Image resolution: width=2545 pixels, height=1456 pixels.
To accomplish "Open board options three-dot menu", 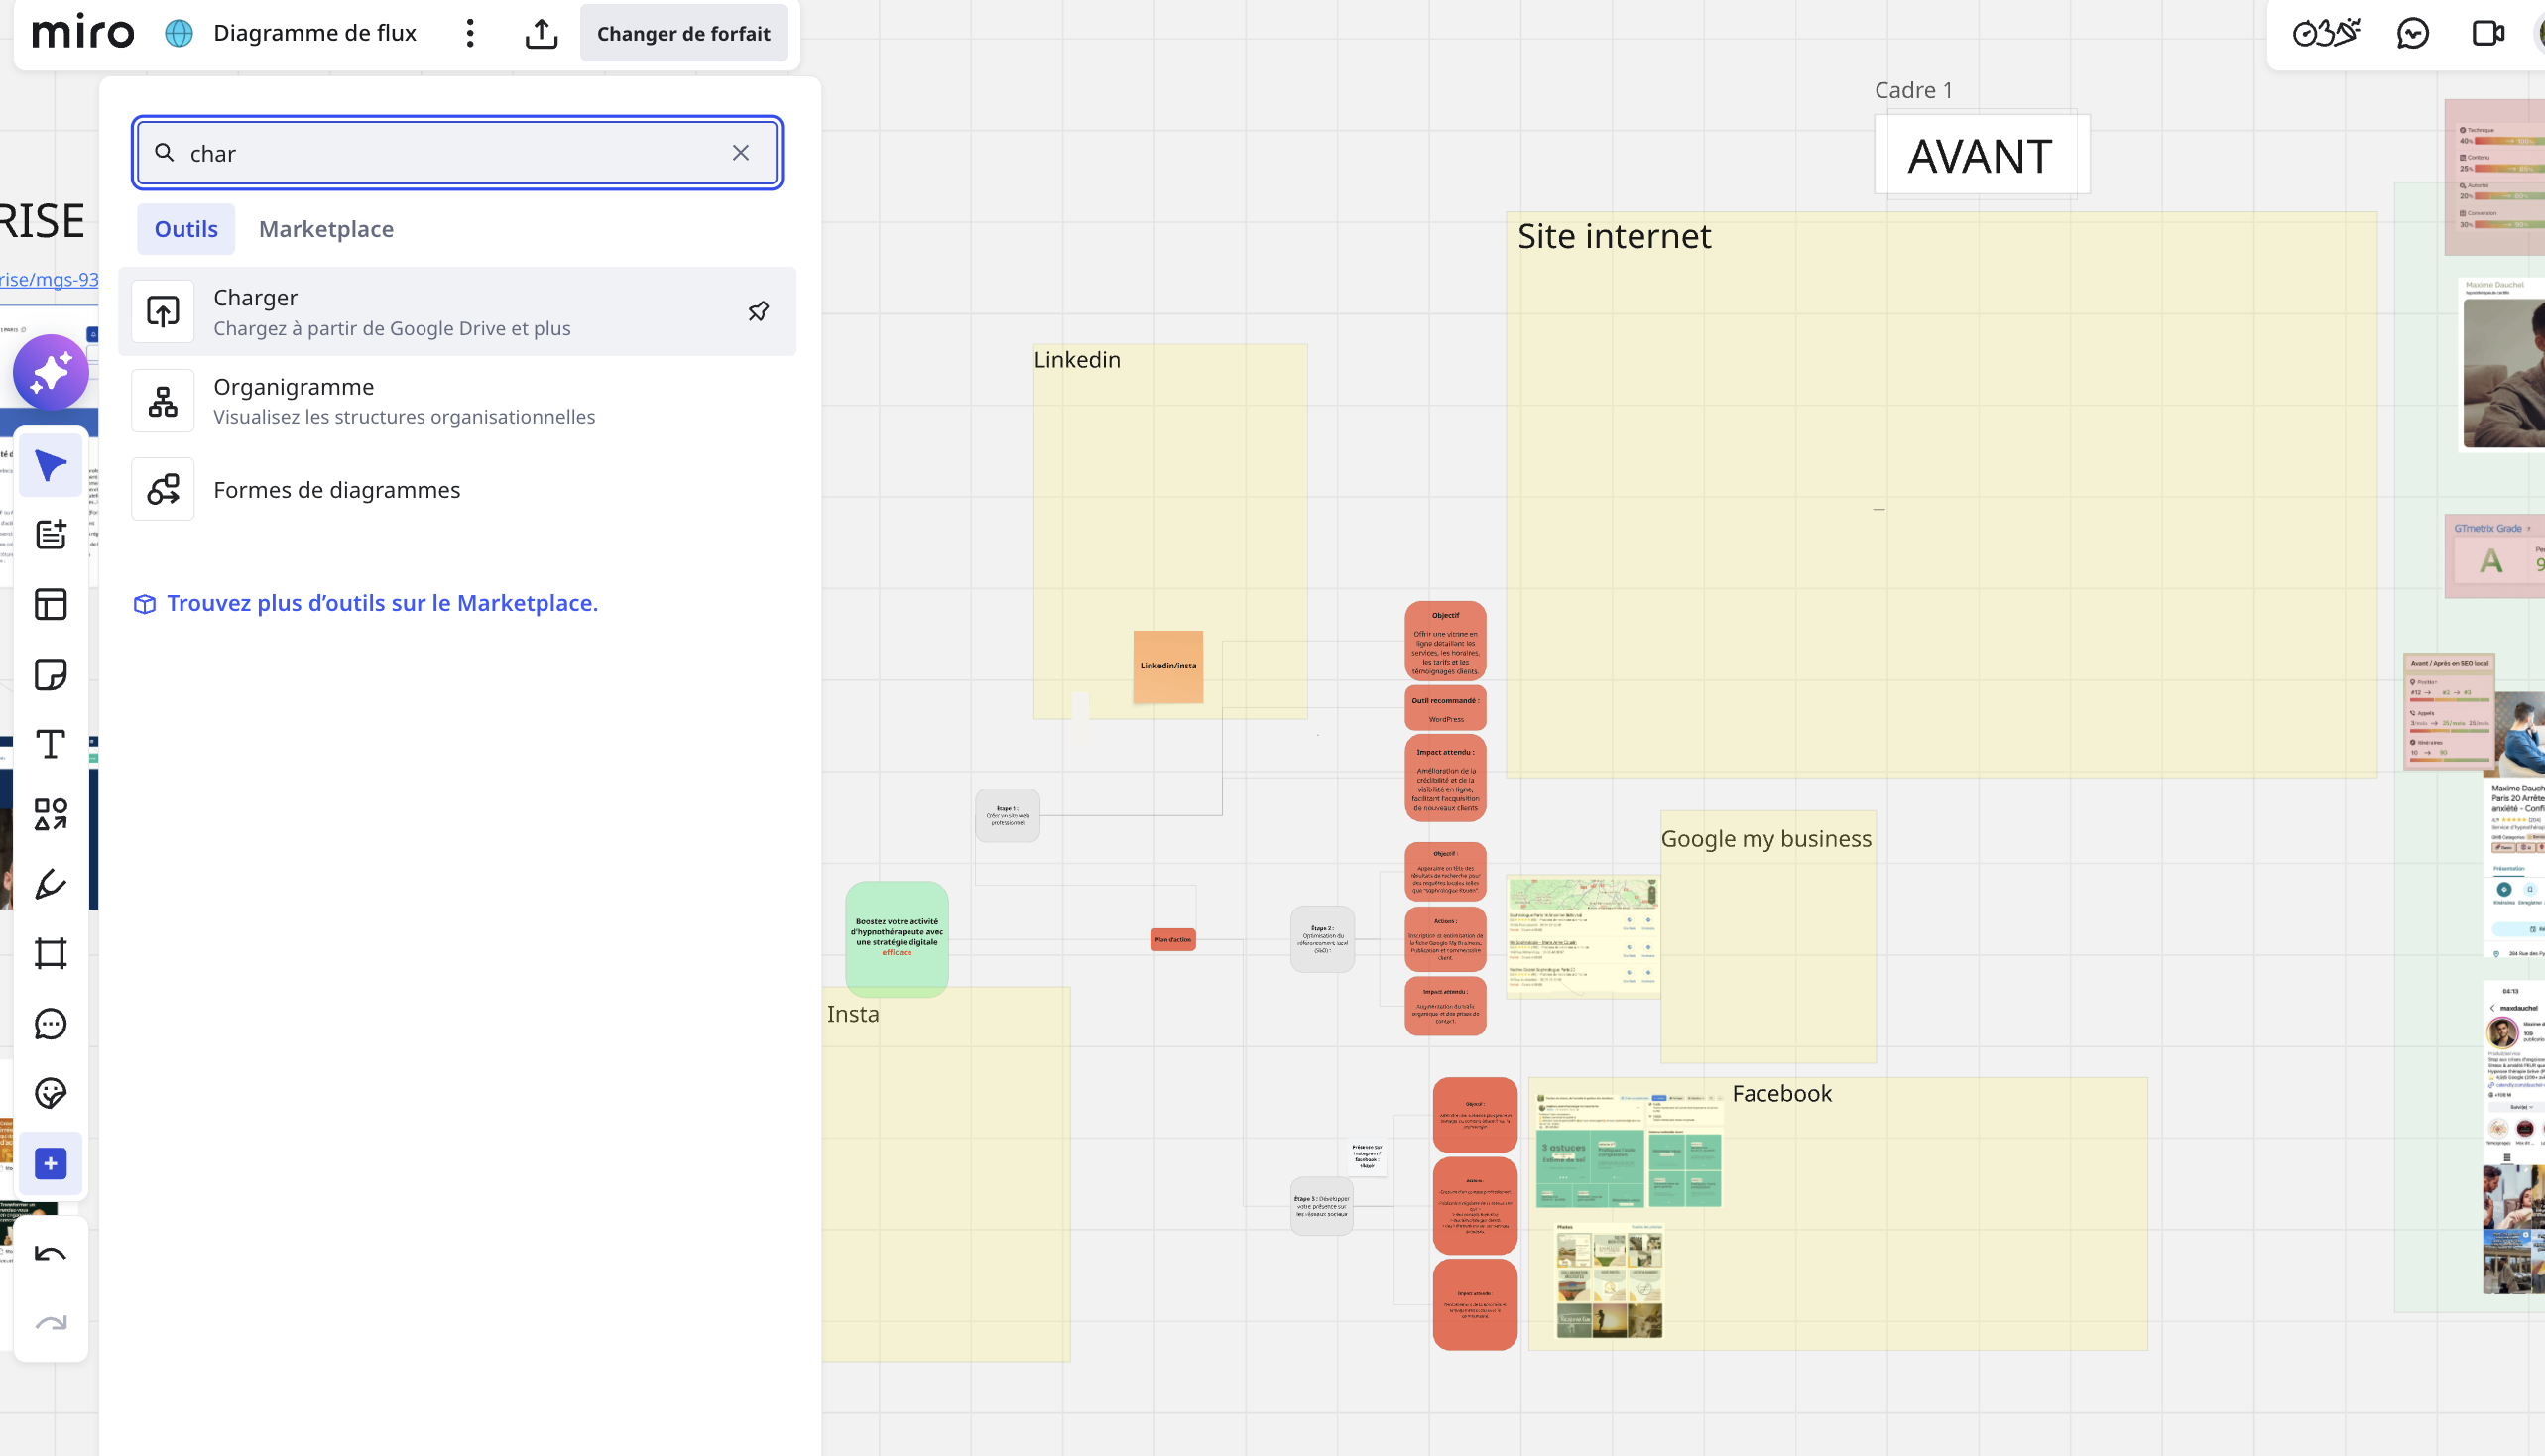I will (x=469, y=33).
